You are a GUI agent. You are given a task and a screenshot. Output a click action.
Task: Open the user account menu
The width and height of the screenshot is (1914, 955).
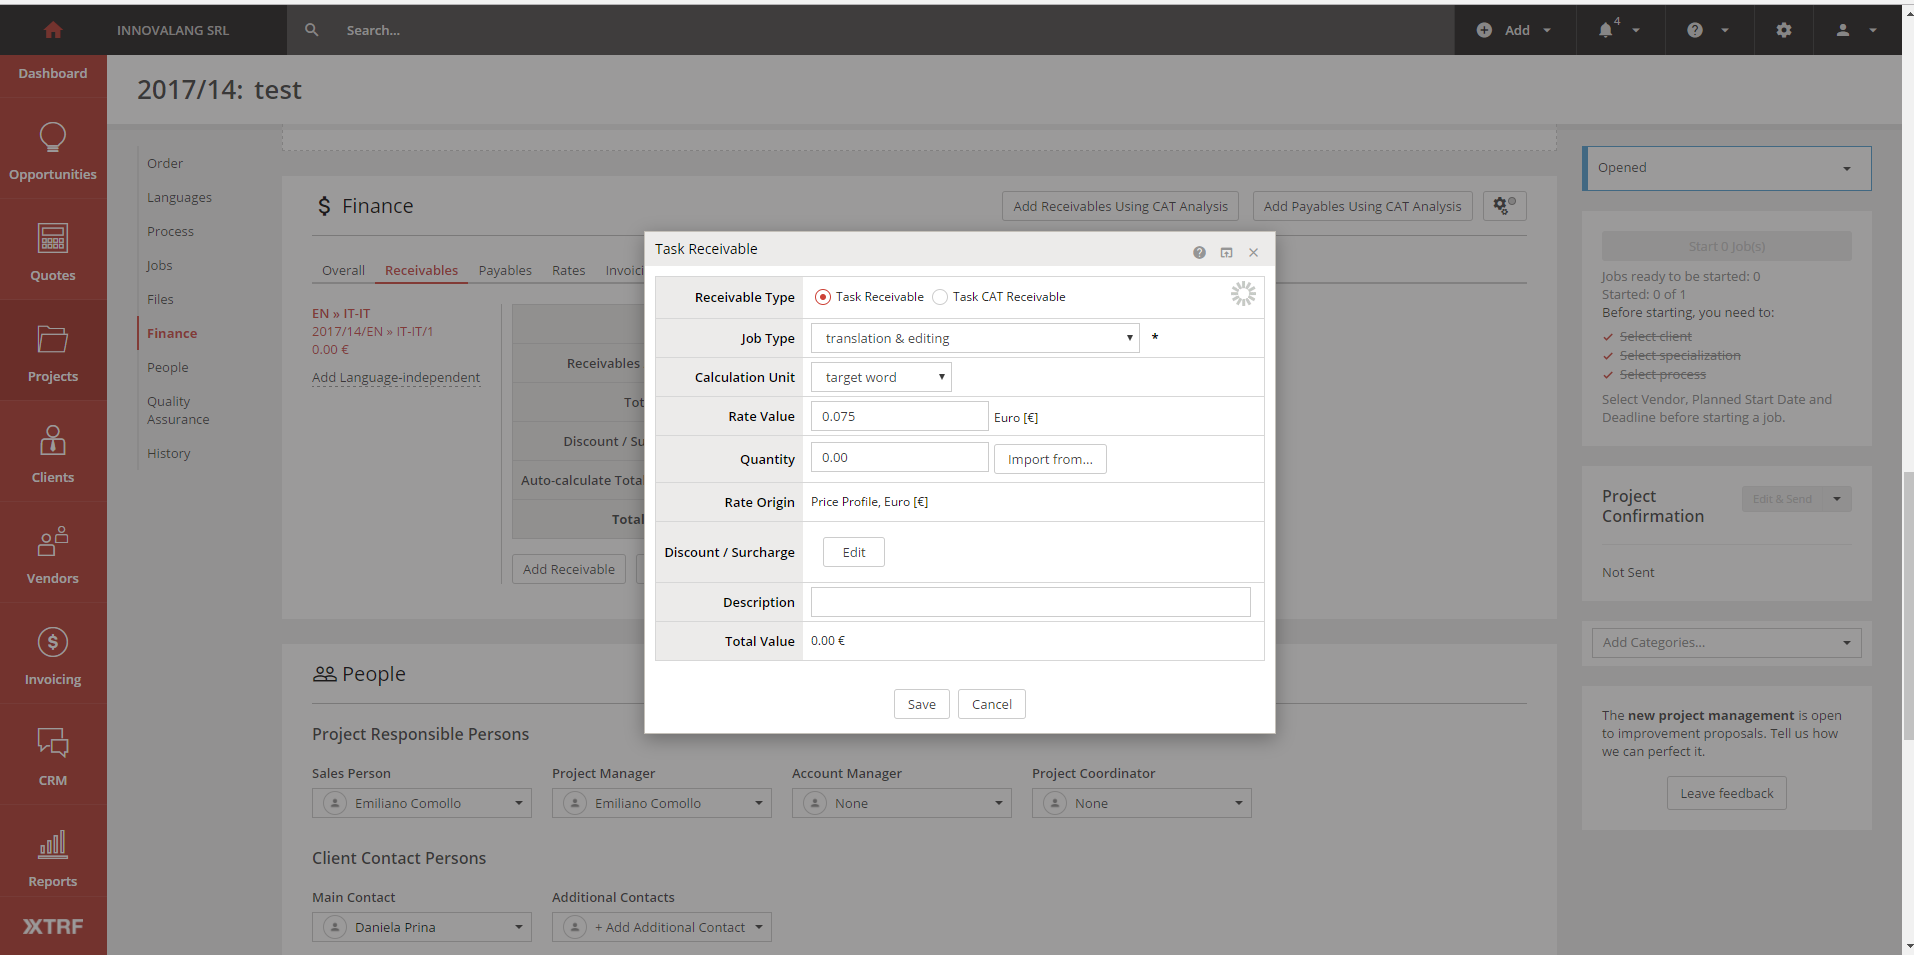tap(1856, 30)
